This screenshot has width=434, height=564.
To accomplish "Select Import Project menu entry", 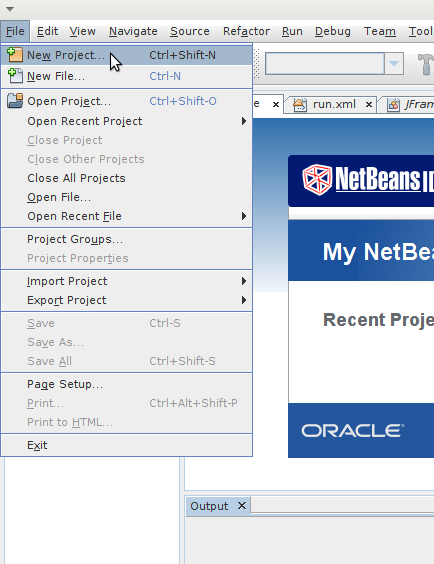I will pyautogui.click(x=127, y=281).
